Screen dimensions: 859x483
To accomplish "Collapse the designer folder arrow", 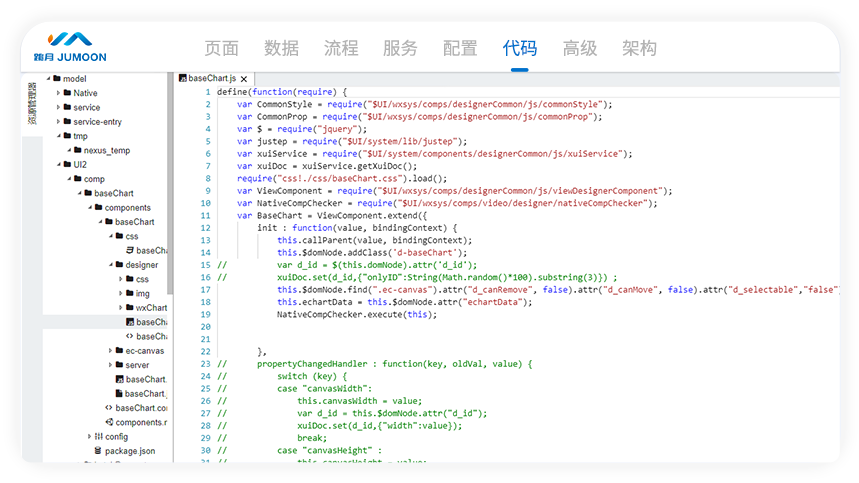I will (111, 264).
